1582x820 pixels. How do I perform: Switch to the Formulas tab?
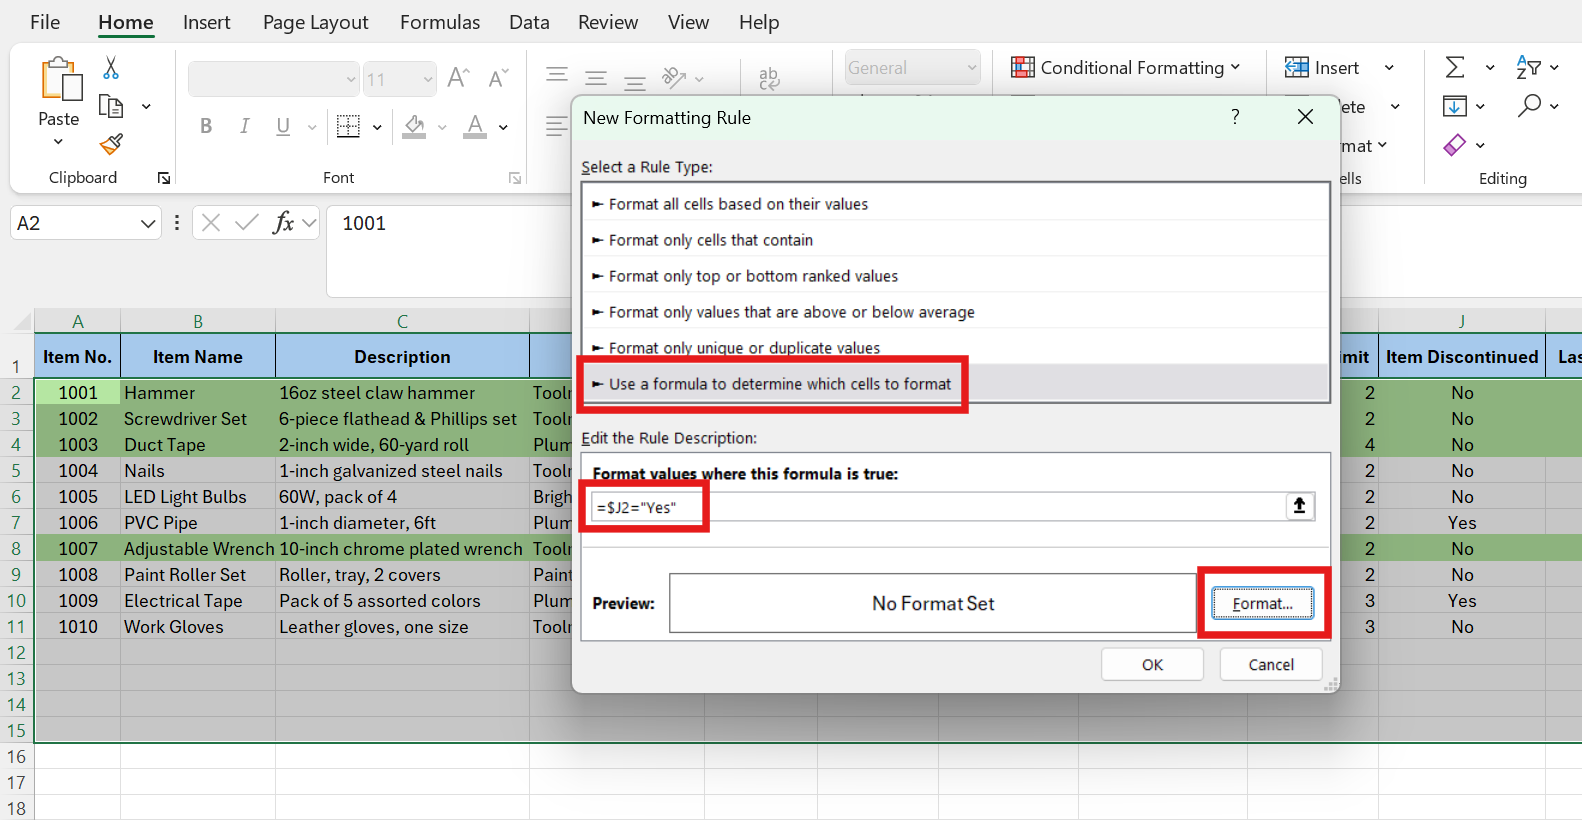pos(439,22)
